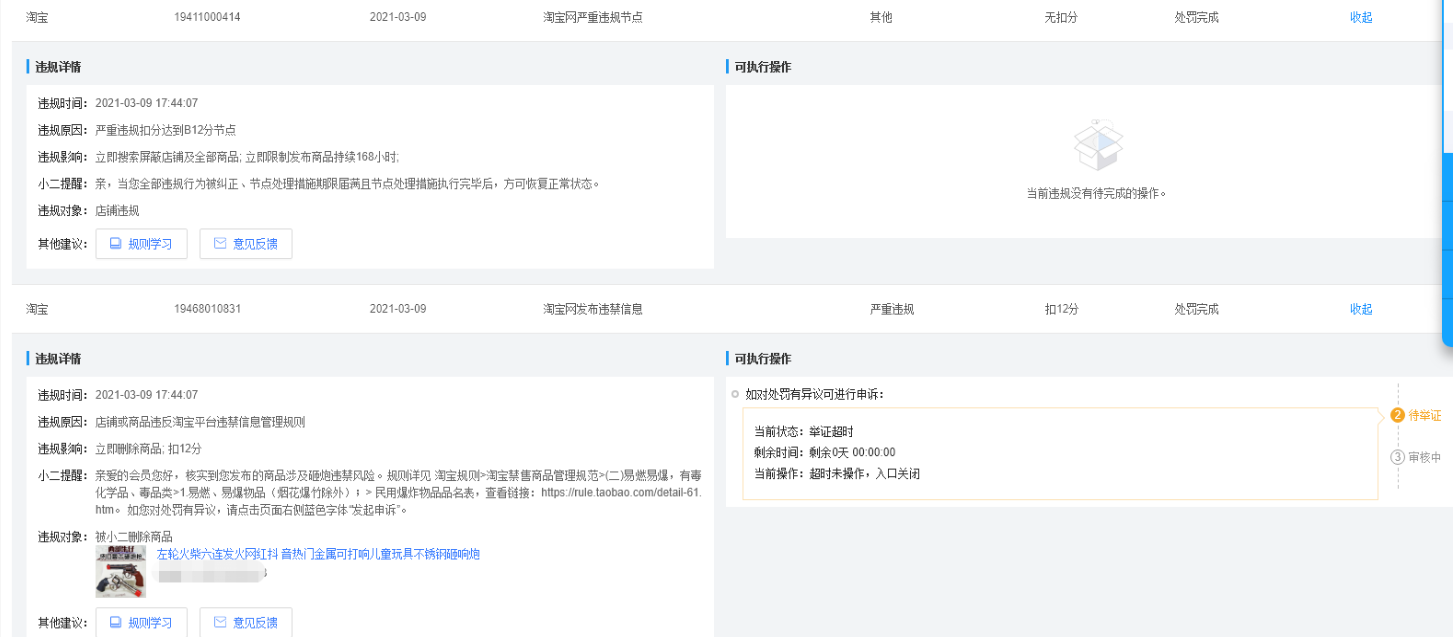The height and width of the screenshot is (639, 1454).
Task: Click the revolver toy product thumbnail
Action: pos(121,572)
